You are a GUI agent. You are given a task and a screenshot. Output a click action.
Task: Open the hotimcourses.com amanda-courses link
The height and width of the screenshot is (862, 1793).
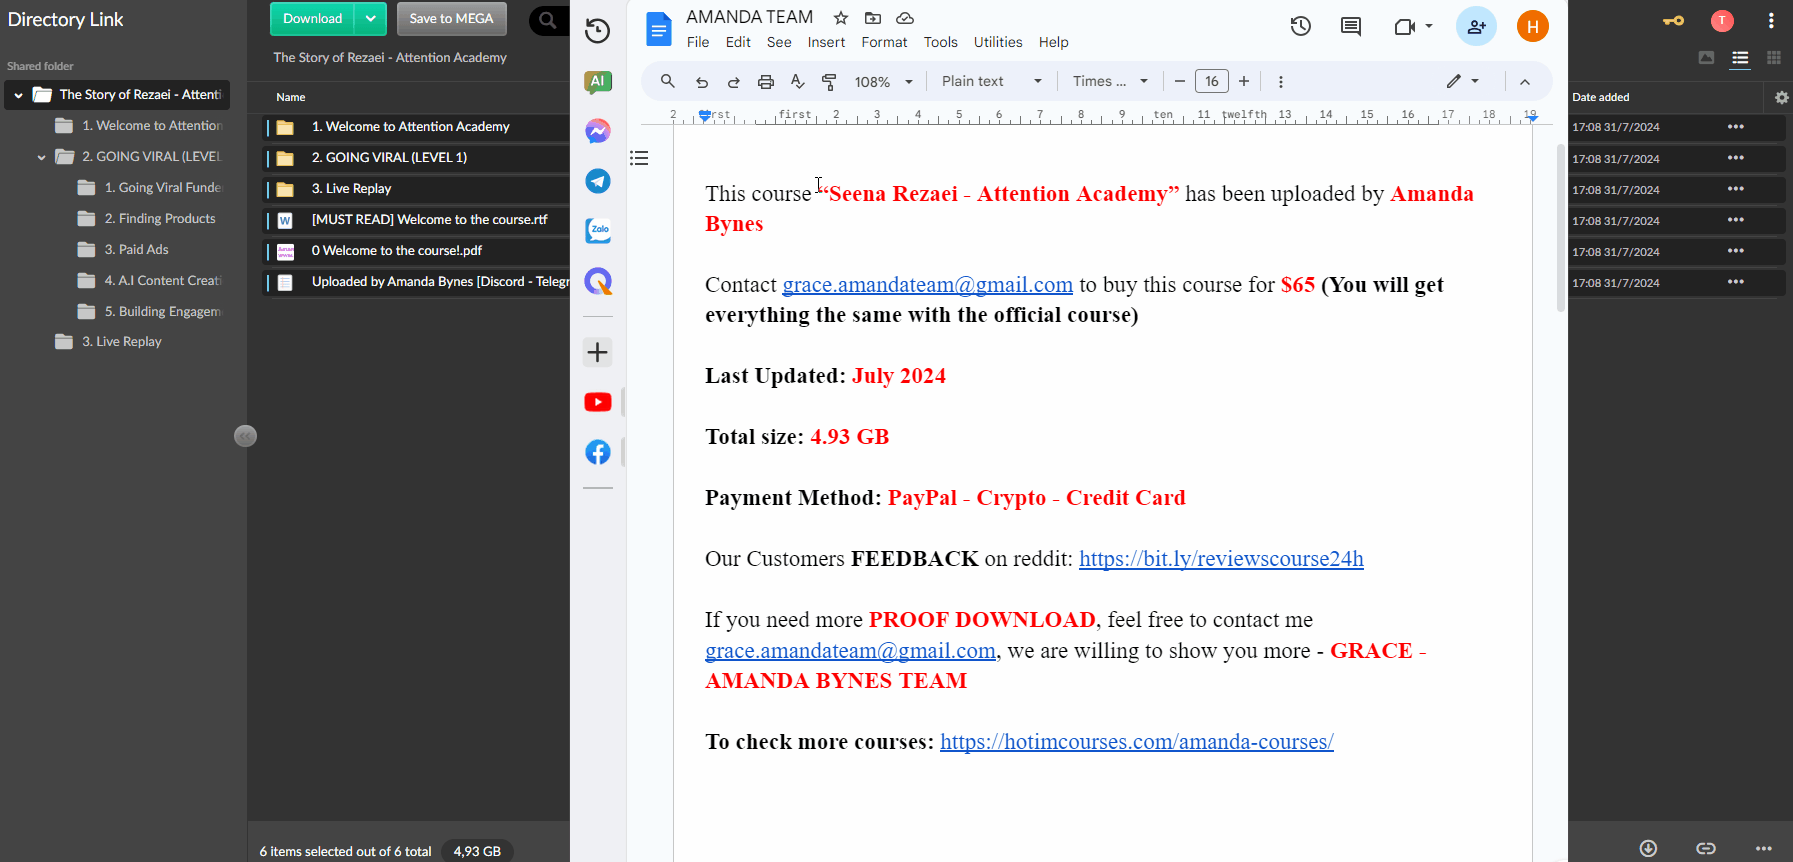1136,742
